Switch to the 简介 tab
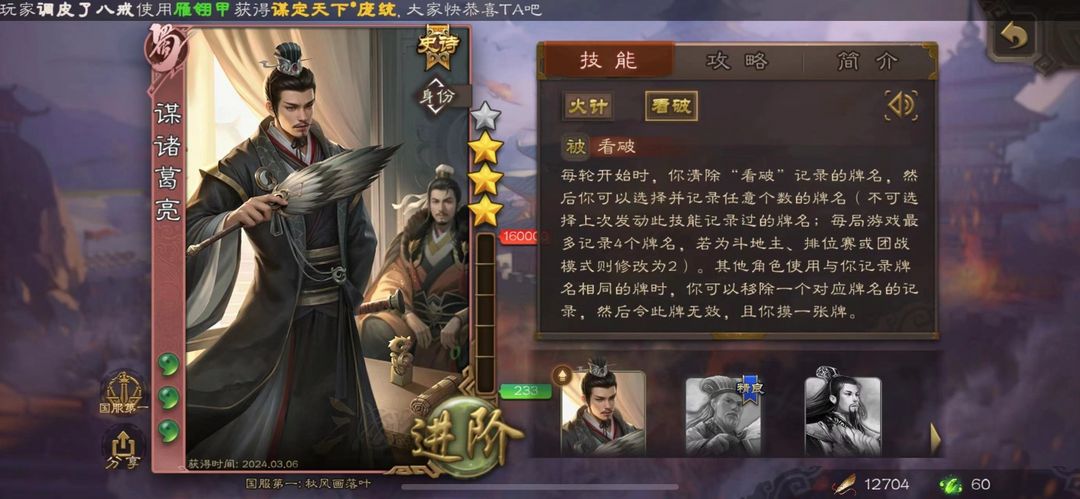1080x499 pixels. [x=867, y=61]
